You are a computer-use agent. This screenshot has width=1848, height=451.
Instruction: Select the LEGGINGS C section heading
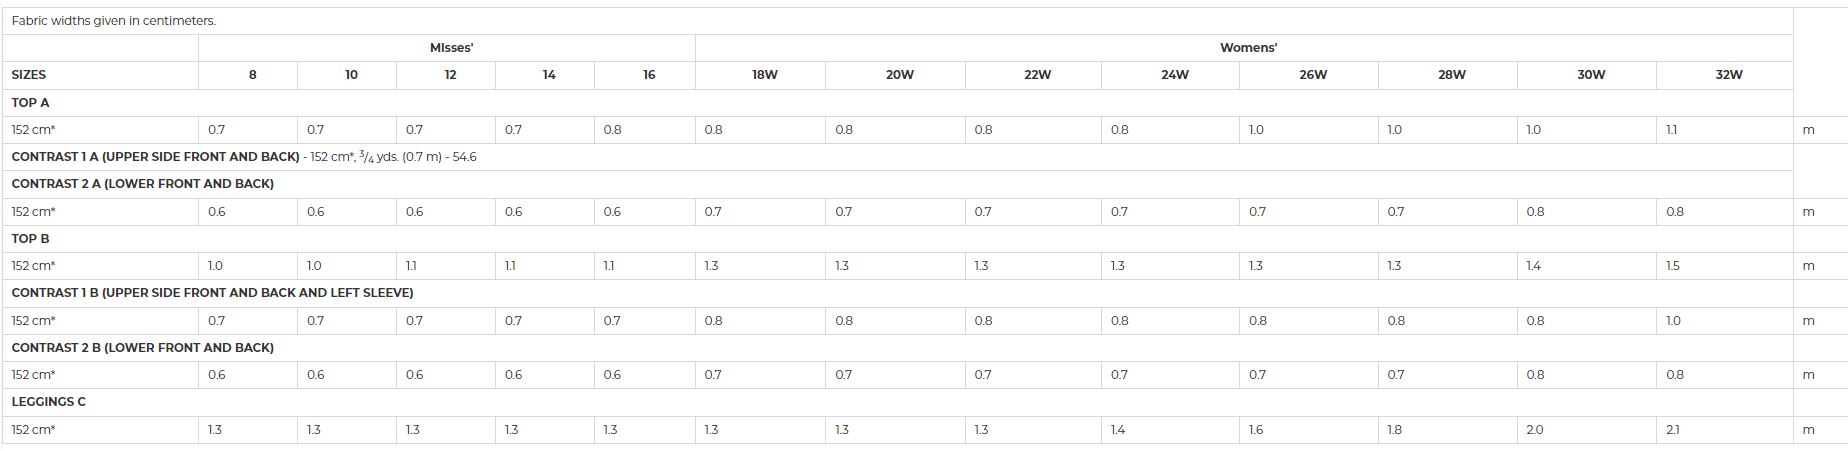click(x=49, y=402)
